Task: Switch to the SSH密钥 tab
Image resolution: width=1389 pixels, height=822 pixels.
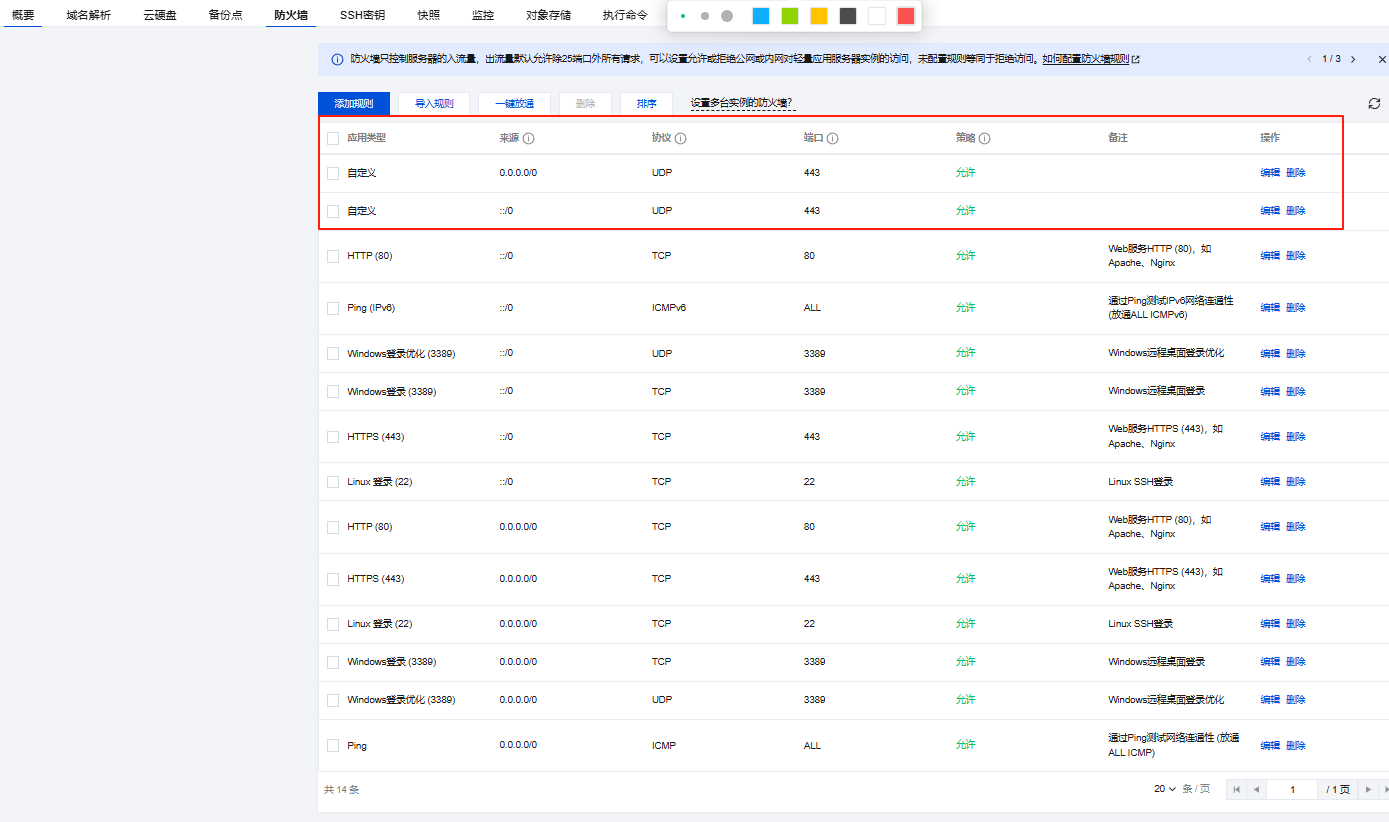Action: (362, 15)
